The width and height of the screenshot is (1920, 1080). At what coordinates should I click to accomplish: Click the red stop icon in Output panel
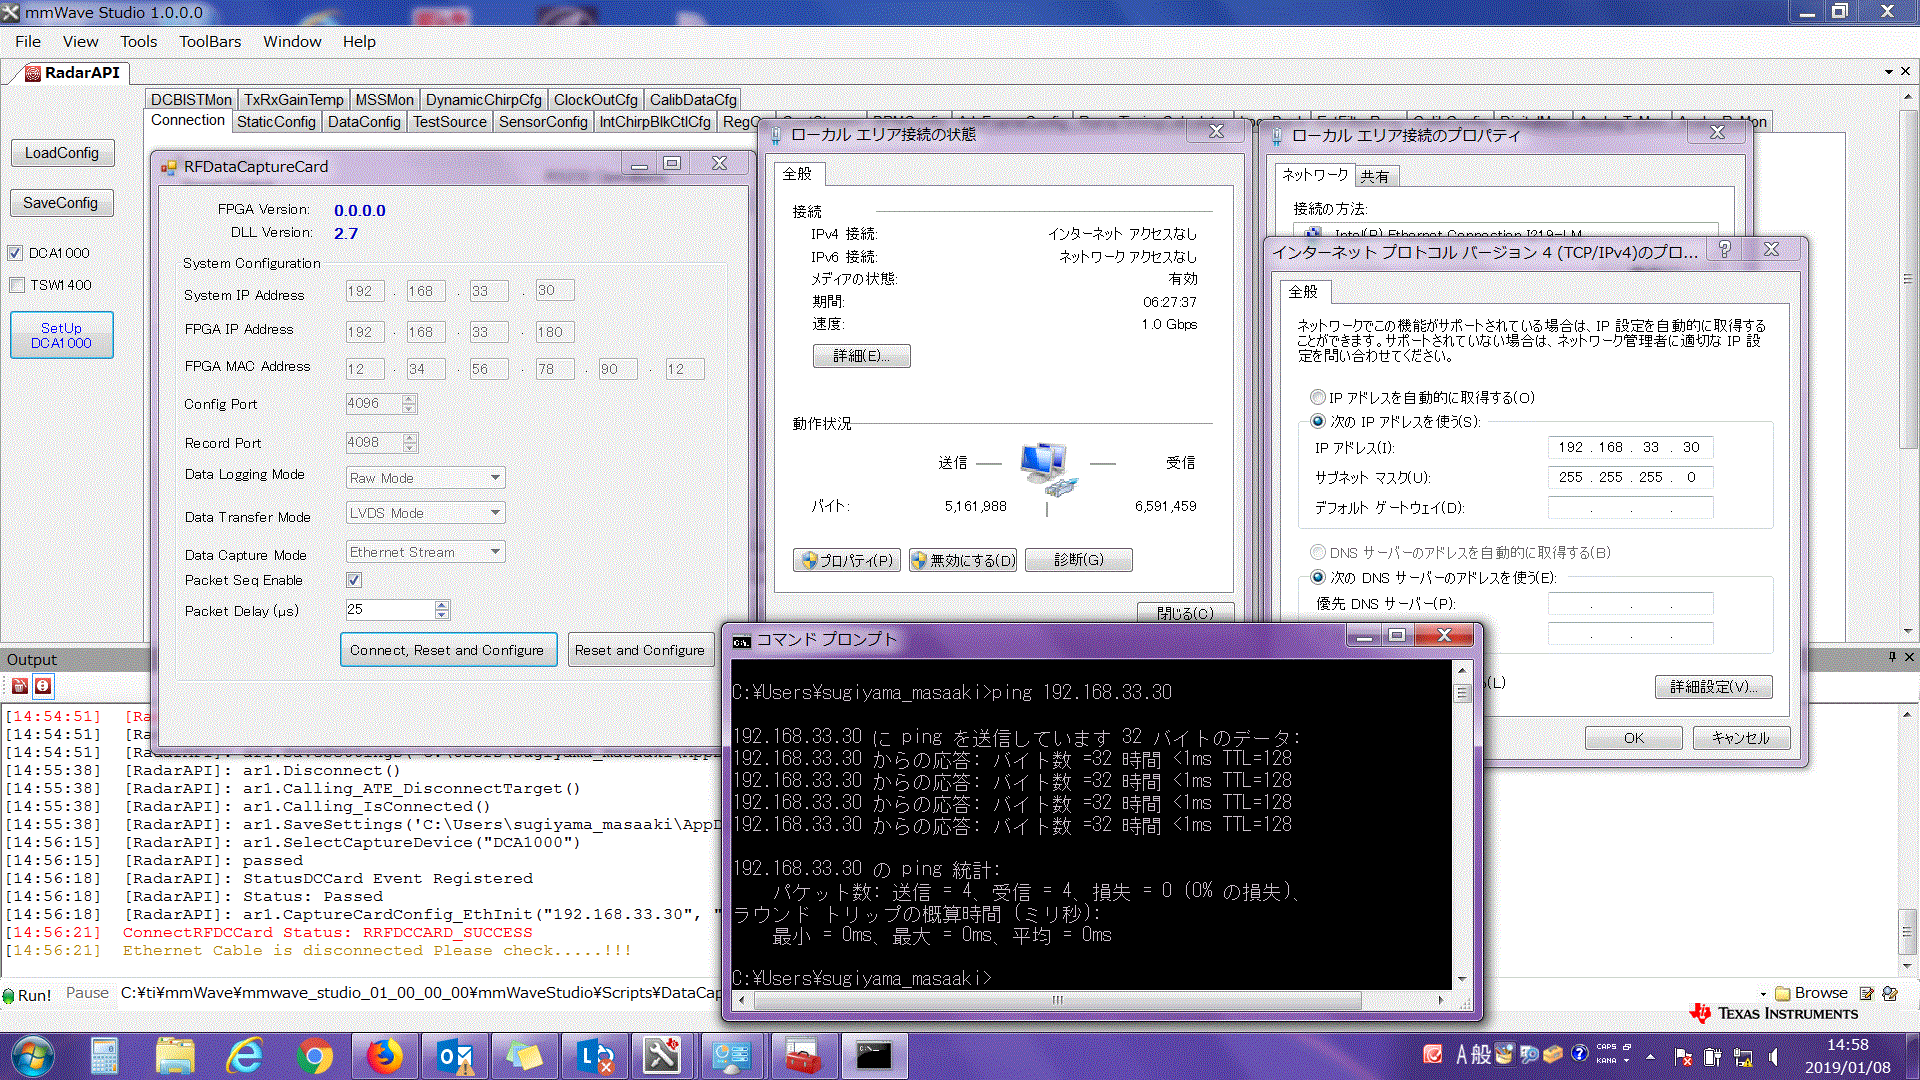(x=43, y=686)
